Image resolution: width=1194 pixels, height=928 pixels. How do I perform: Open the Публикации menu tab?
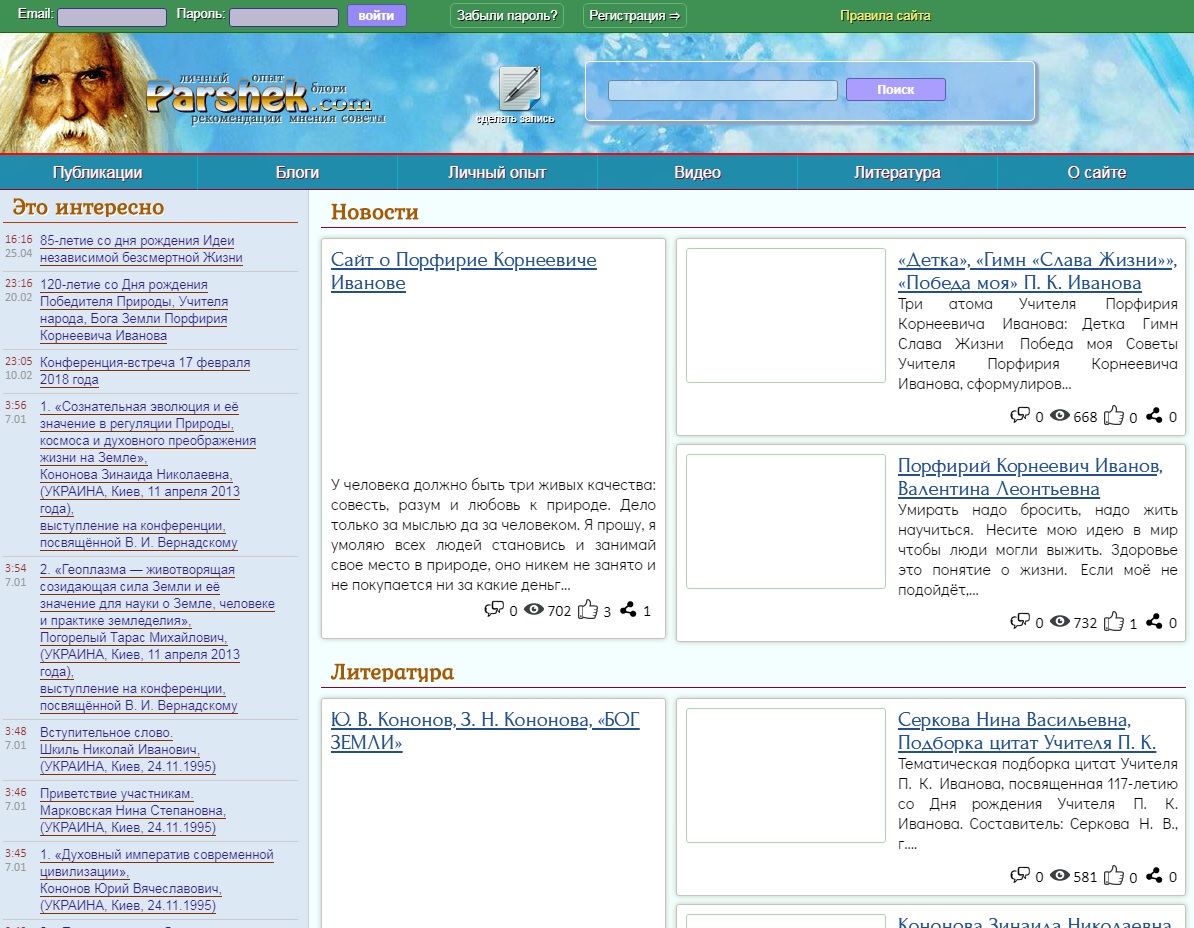pyautogui.click(x=97, y=172)
